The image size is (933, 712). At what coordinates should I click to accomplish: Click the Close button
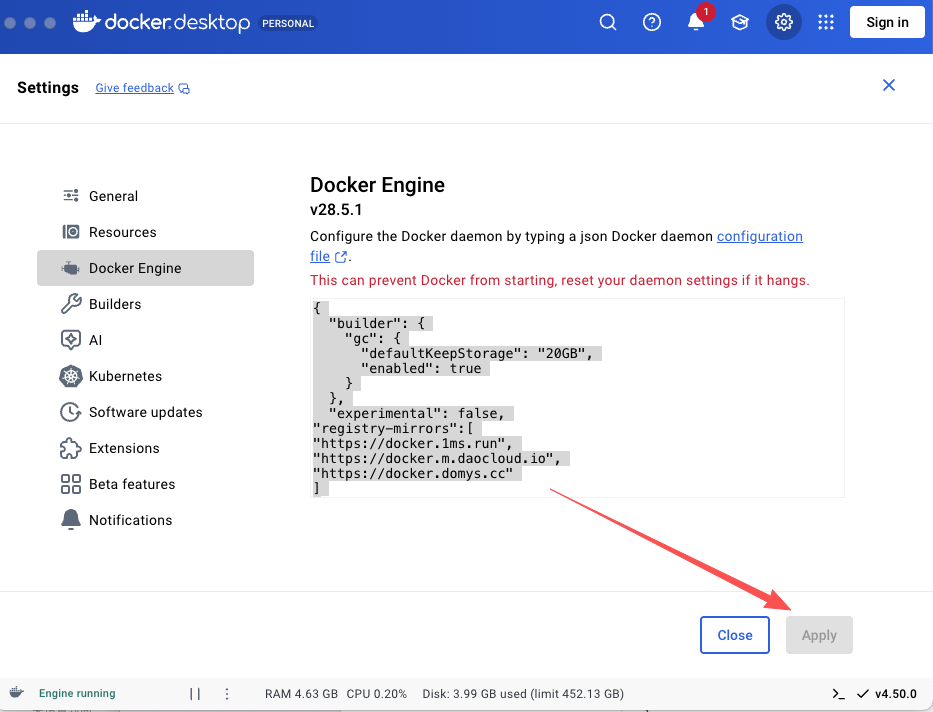tap(735, 635)
